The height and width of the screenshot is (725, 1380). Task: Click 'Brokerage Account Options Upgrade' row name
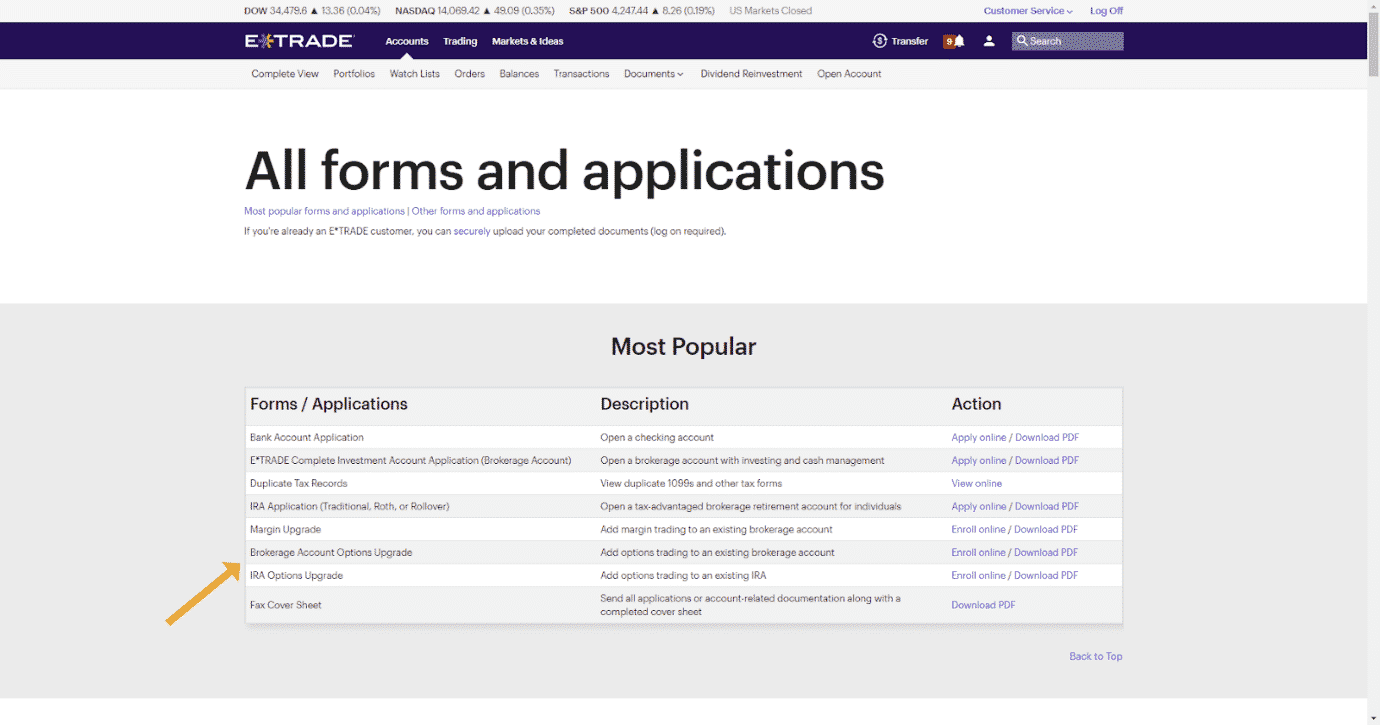click(331, 553)
